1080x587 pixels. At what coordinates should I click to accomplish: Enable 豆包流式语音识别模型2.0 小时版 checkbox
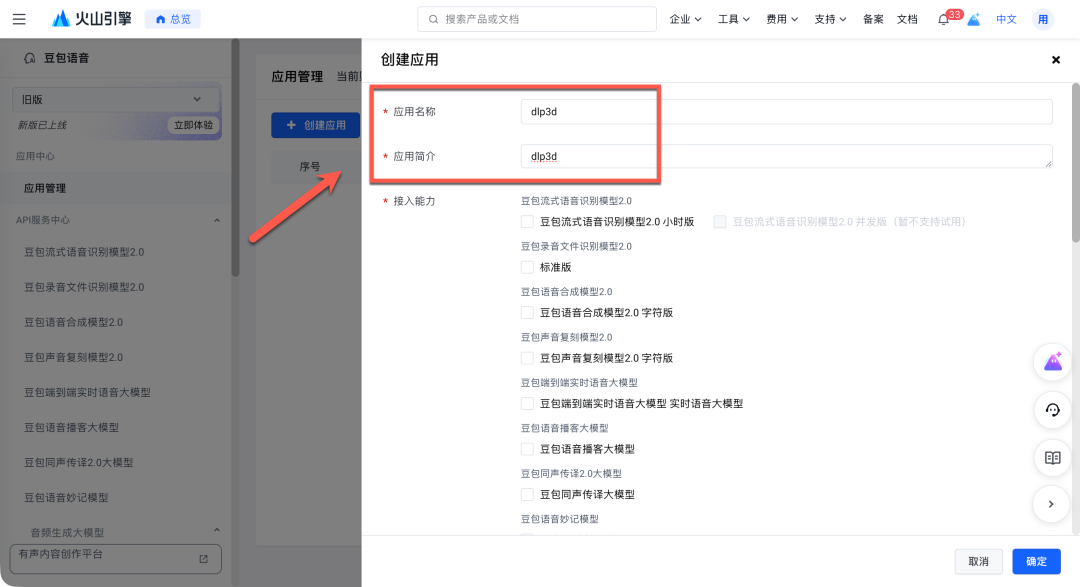point(527,222)
